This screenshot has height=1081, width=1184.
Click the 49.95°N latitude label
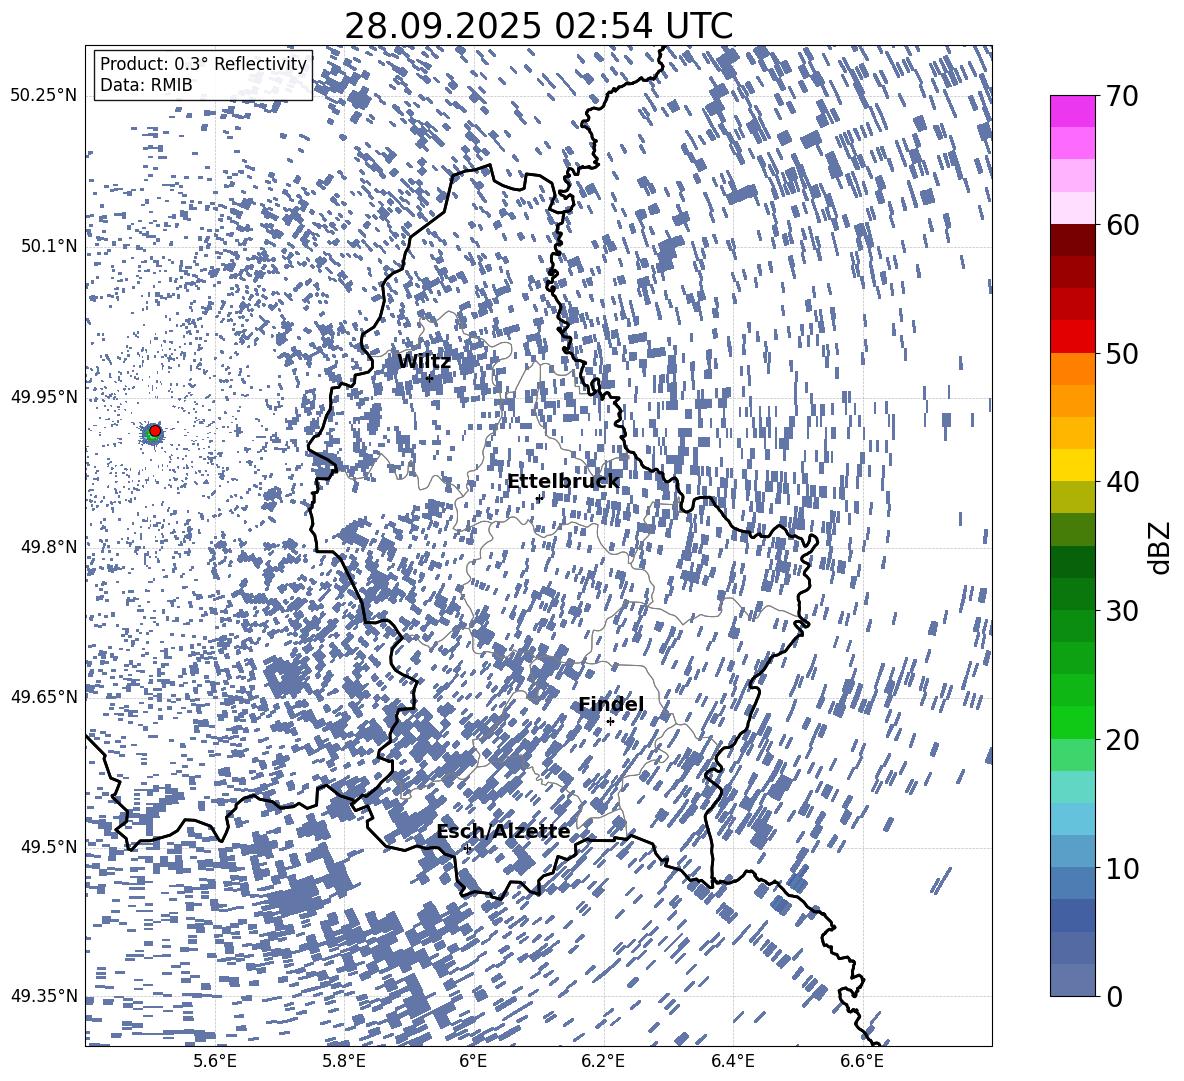(x=43, y=396)
